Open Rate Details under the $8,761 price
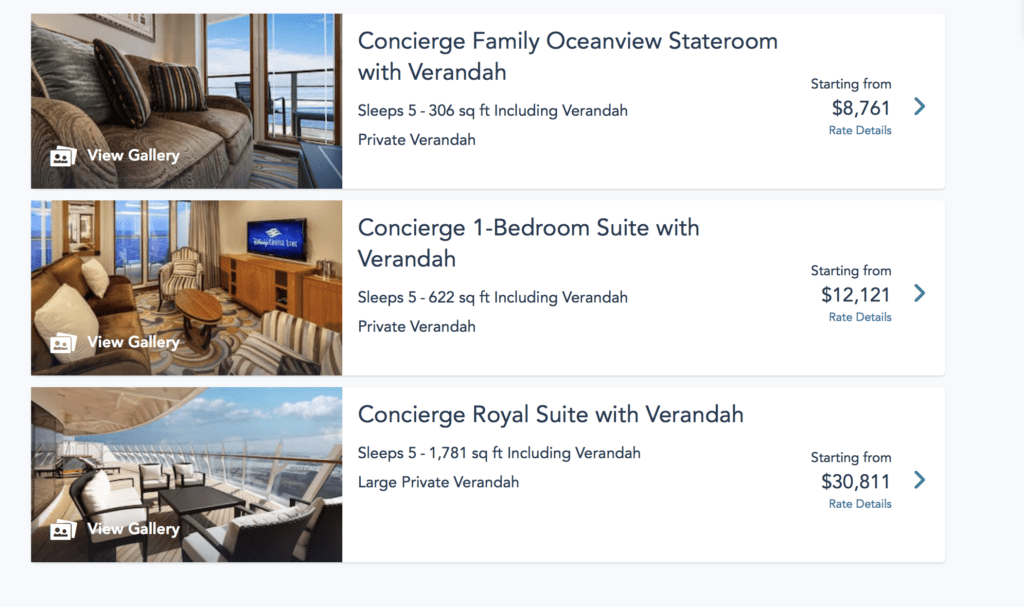The width and height of the screenshot is (1024, 607). (x=860, y=130)
